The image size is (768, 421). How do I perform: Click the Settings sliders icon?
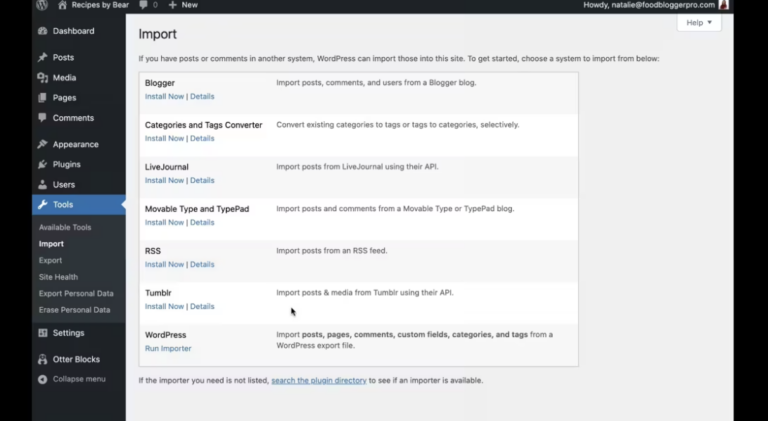[x=43, y=333]
